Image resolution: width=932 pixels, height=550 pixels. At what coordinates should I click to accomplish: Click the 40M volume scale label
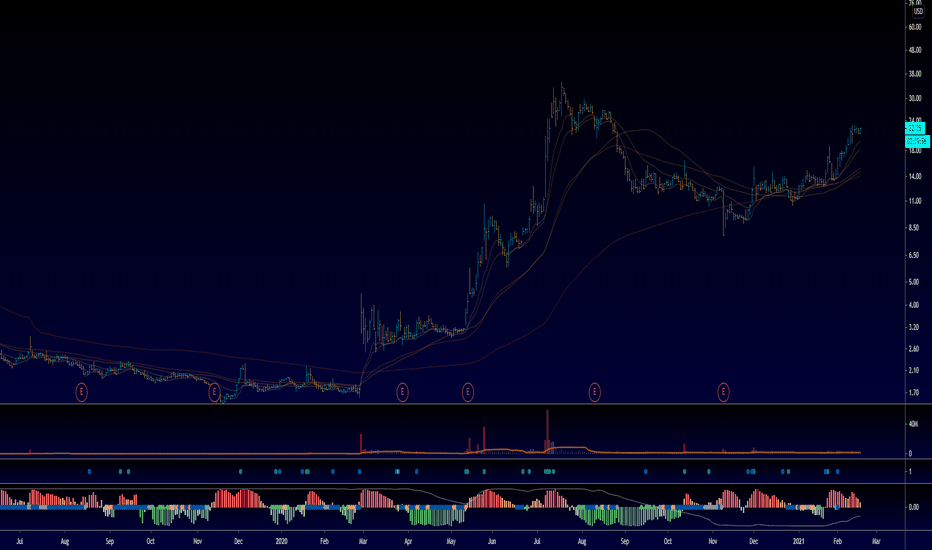pyautogui.click(x=913, y=424)
